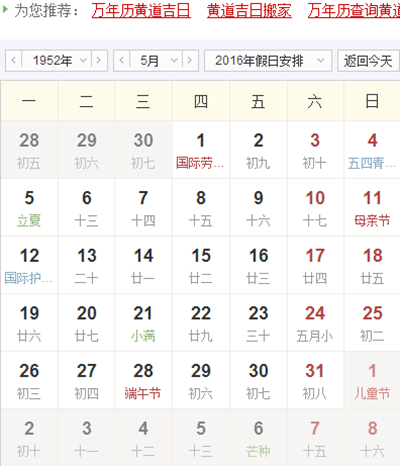Image resolution: width=400 pixels, height=466 pixels.
Task: Open the 1952年 year dropdown
Action: pyautogui.click(x=57, y=61)
